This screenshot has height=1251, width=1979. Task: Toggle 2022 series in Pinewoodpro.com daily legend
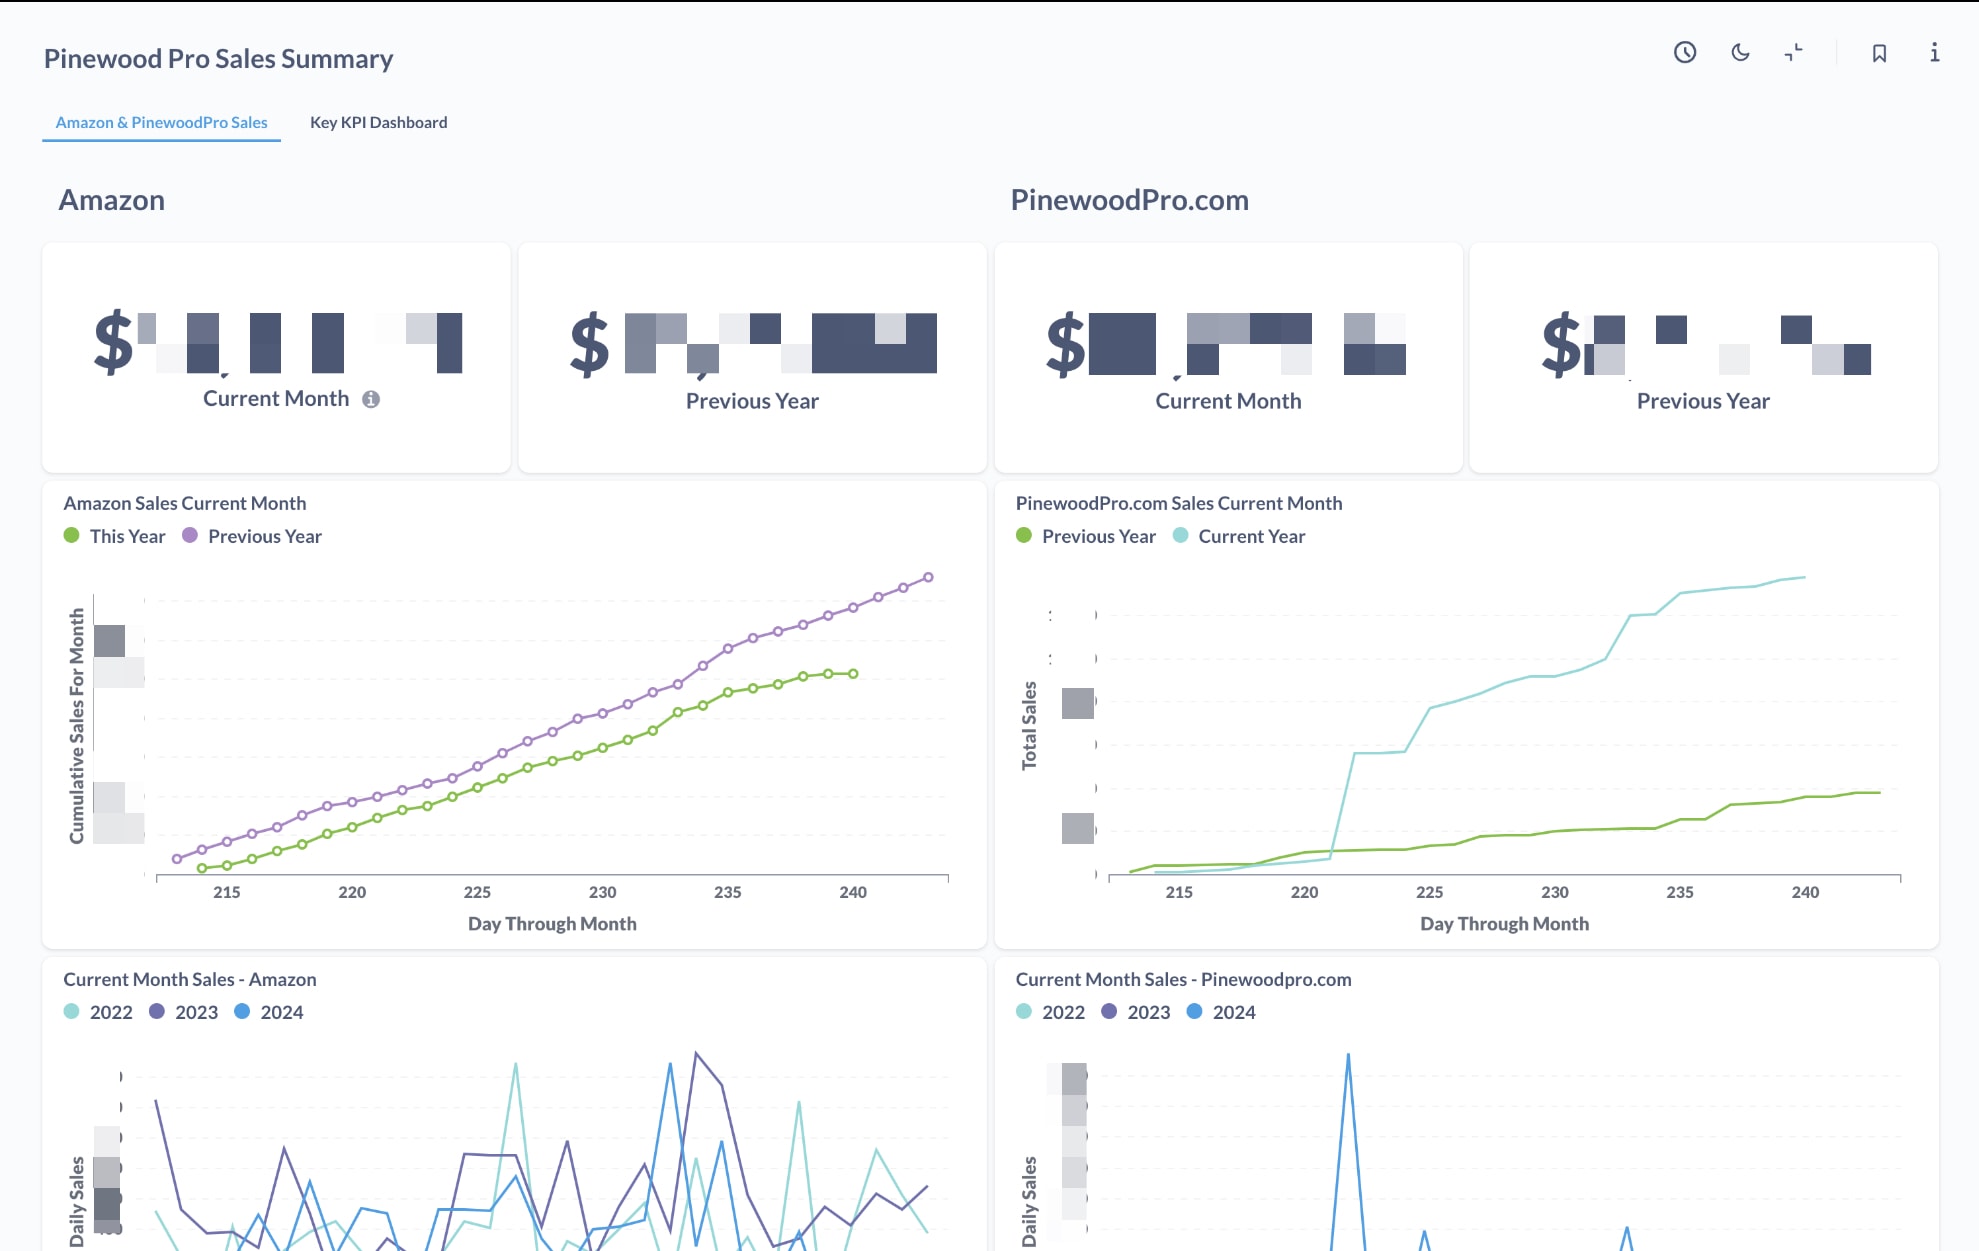1050,1012
